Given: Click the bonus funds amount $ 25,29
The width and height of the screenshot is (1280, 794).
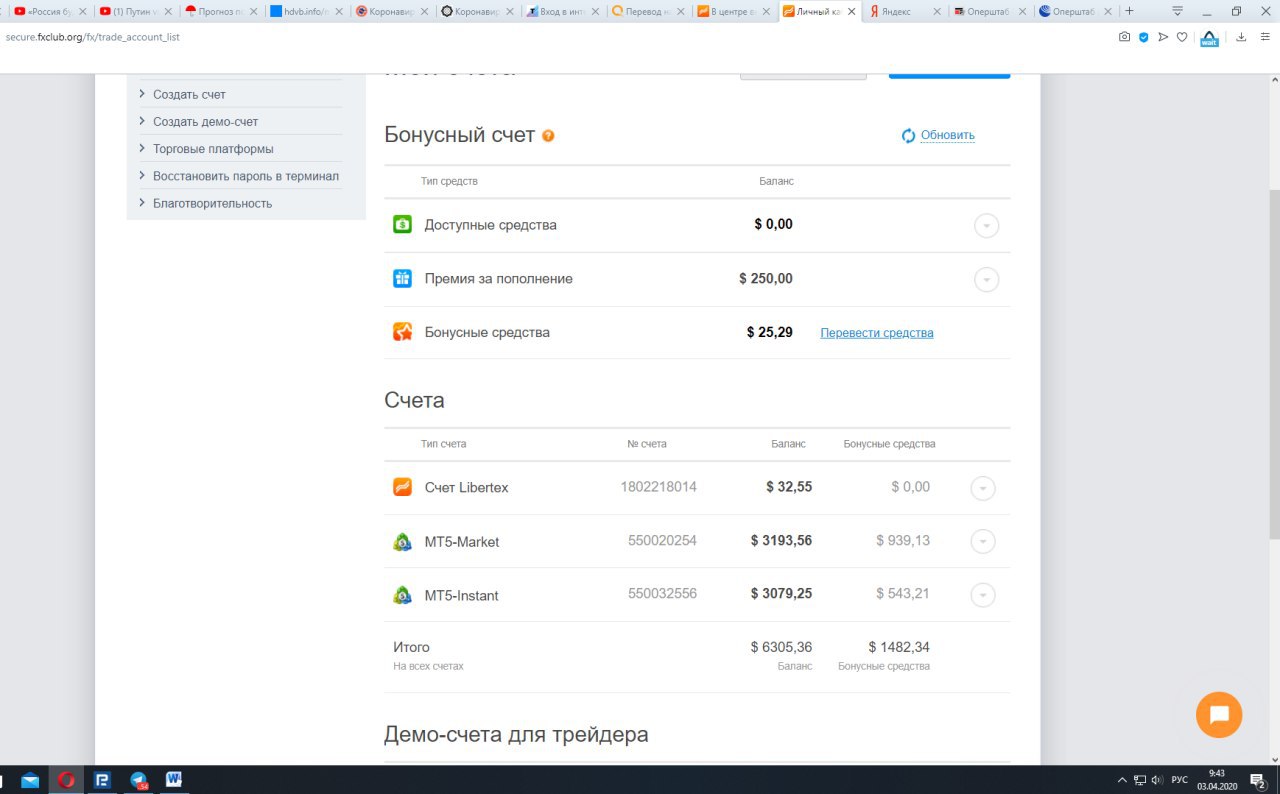Looking at the screenshot, I should click(770, 332).
